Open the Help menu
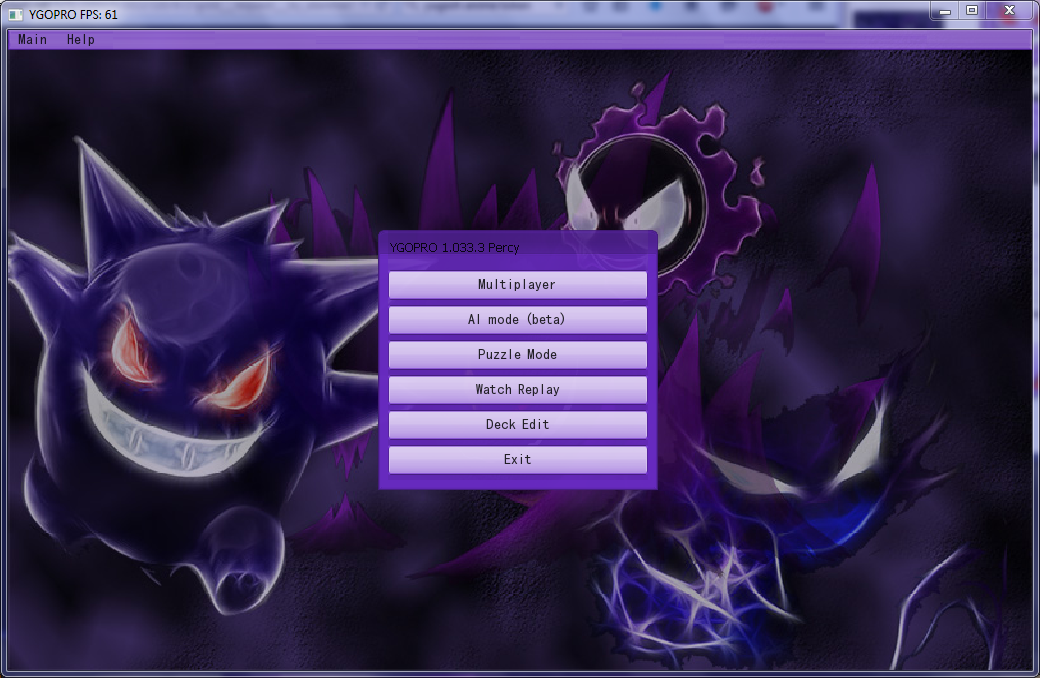 pos(81,40)
